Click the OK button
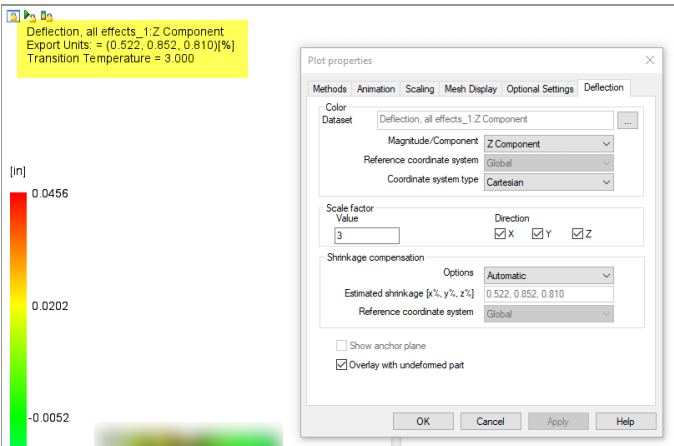Screen dimensions: 674x446 423,422
